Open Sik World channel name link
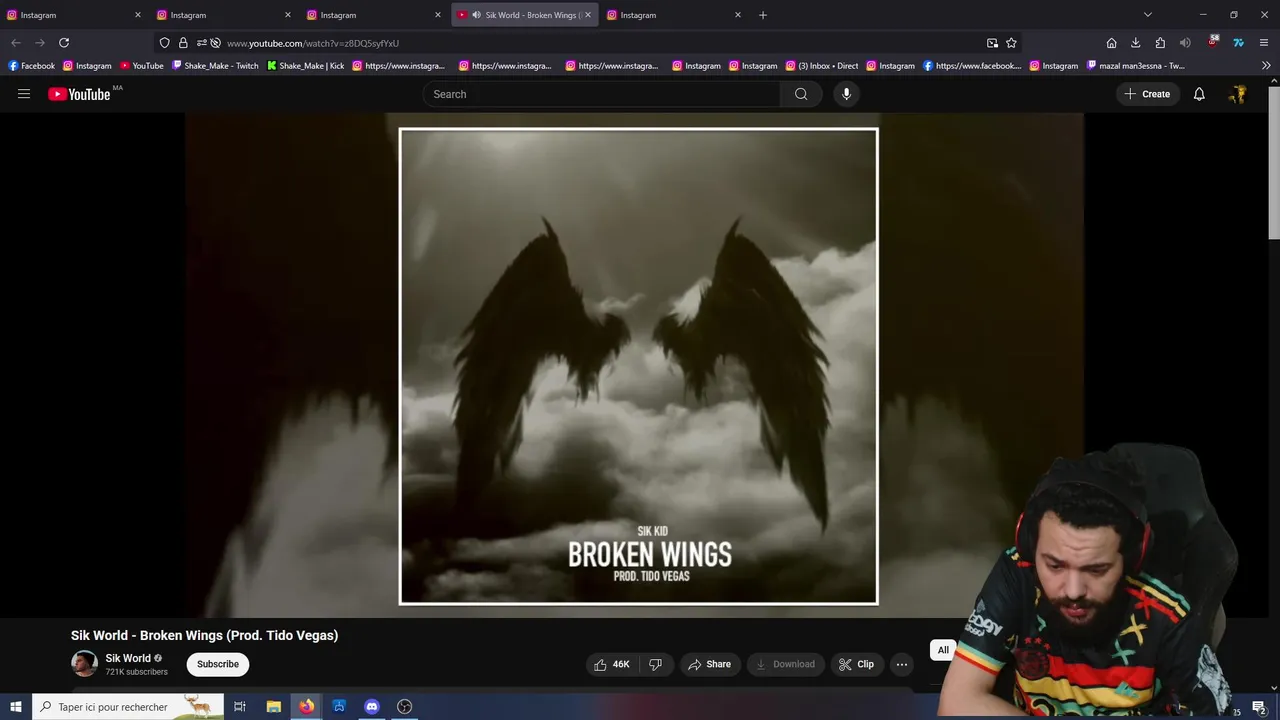 pyautogui.click(x=128, y=658)
